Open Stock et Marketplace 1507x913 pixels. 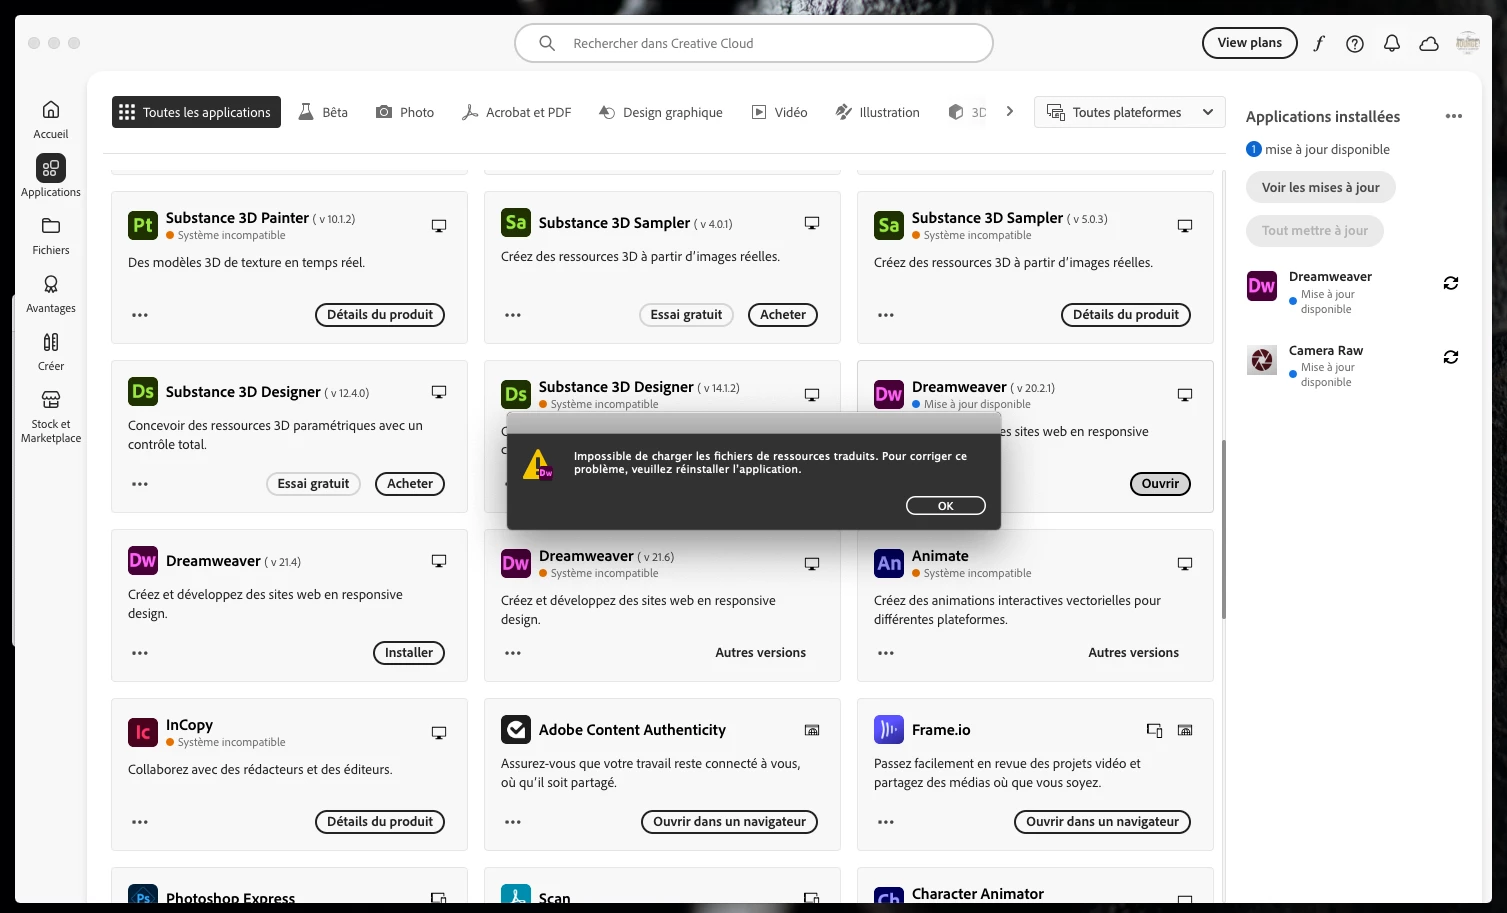pyautogui.click(x=51, y=416)
